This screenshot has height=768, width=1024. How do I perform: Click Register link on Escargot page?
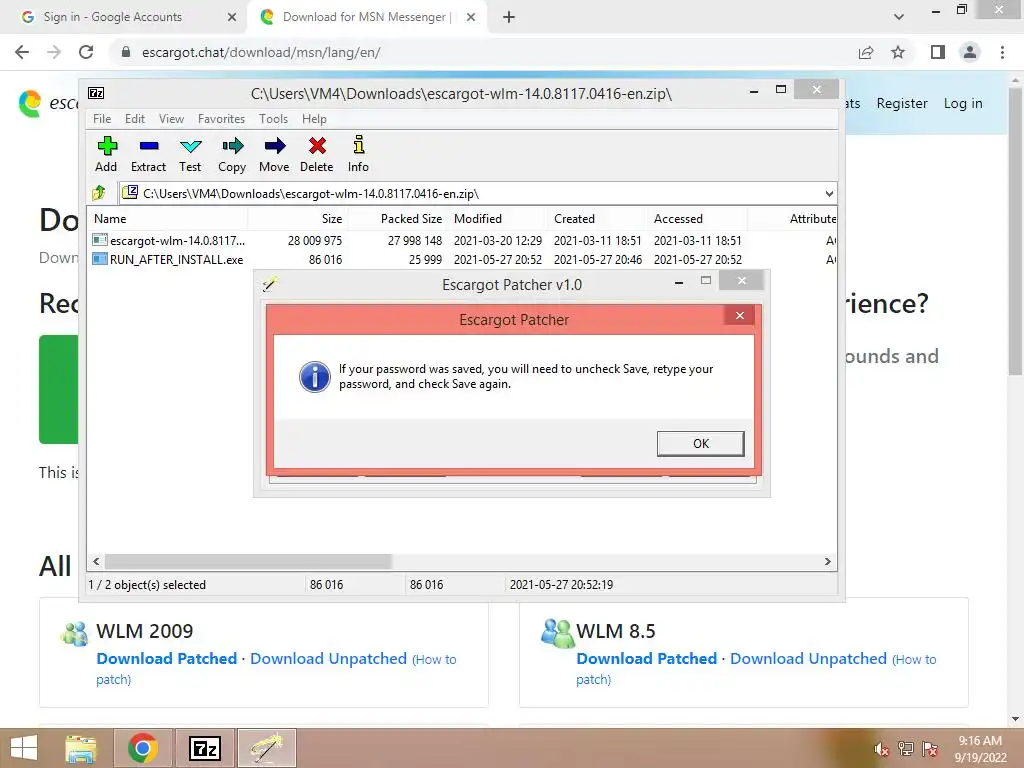tap(902, 103)
